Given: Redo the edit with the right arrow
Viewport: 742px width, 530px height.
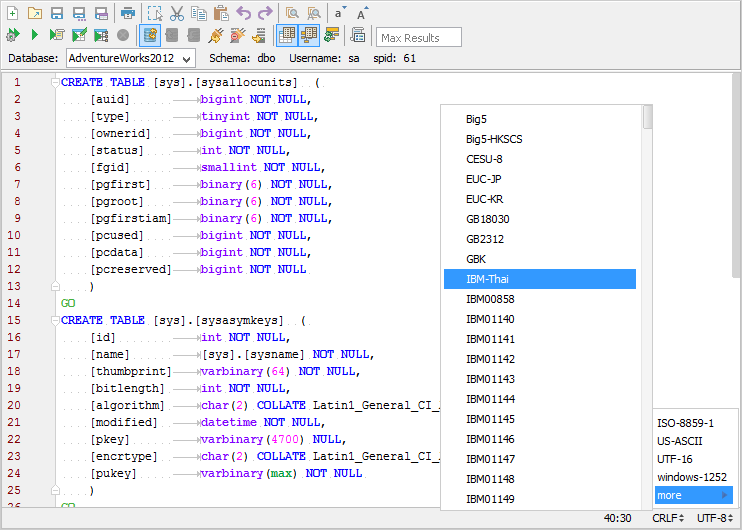Looking at the screenshot, I should pyautogui.click(x=265, y=13).
